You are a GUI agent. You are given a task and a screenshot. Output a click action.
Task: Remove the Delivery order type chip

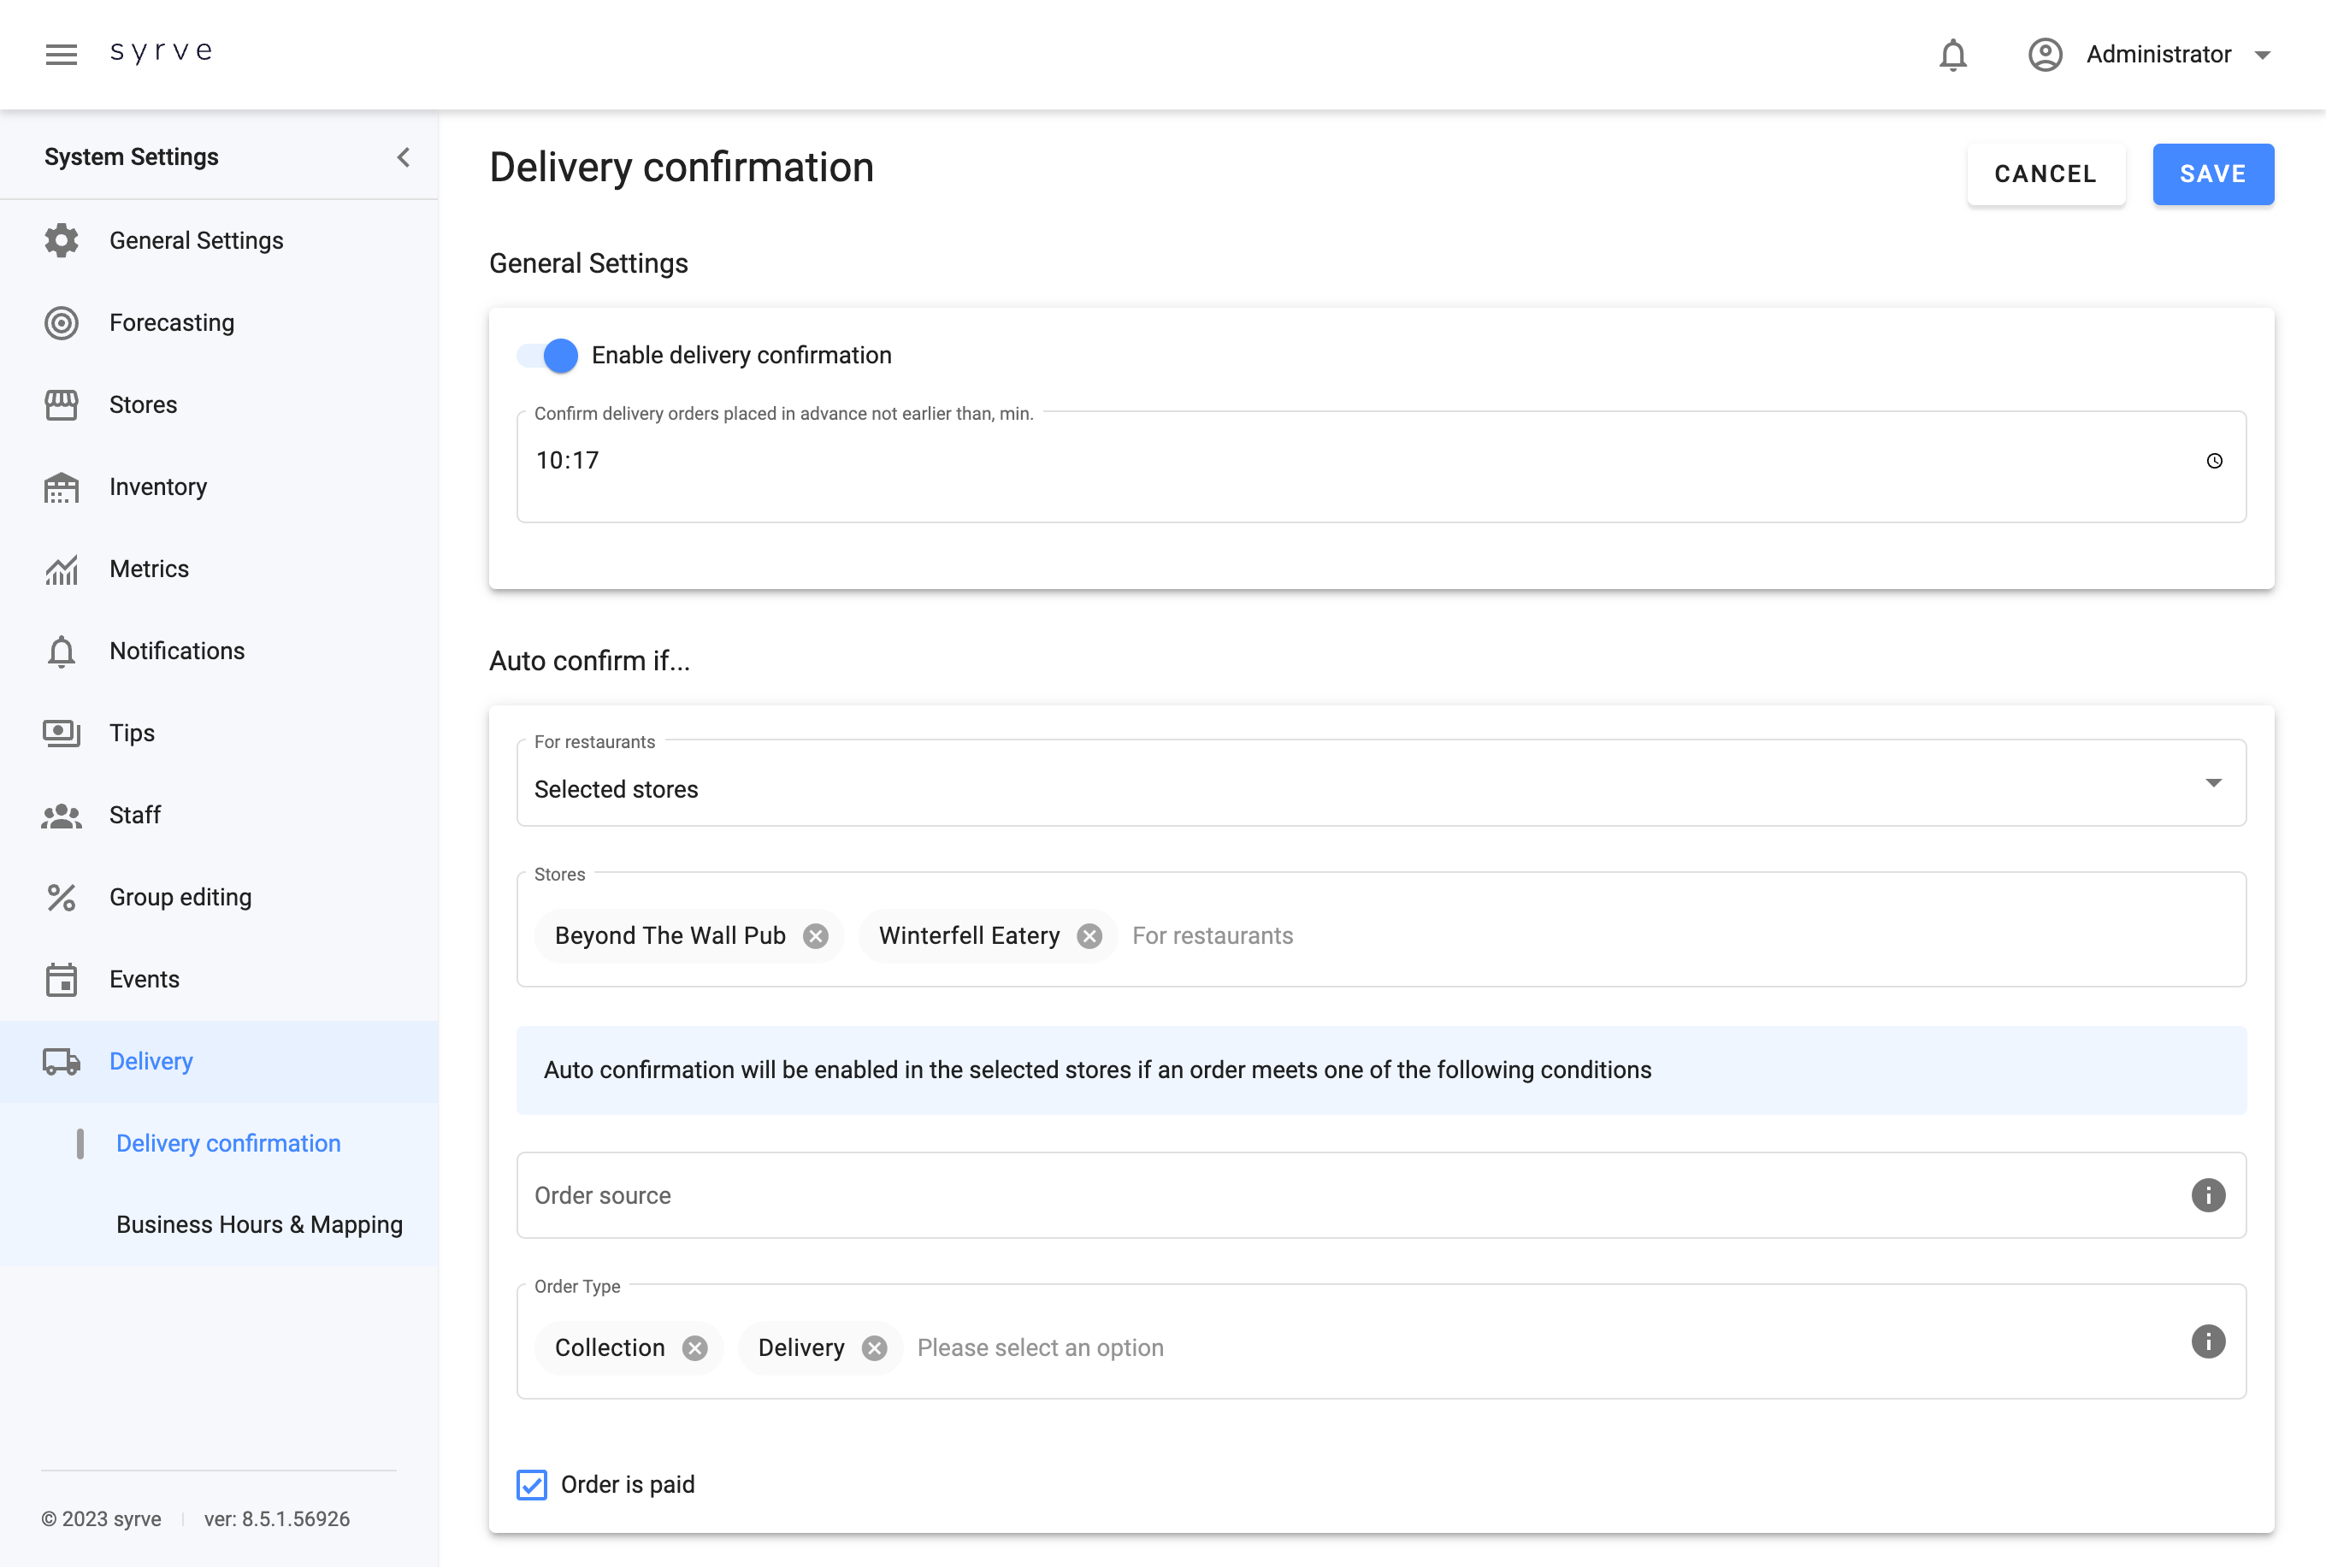[874, 1348]
